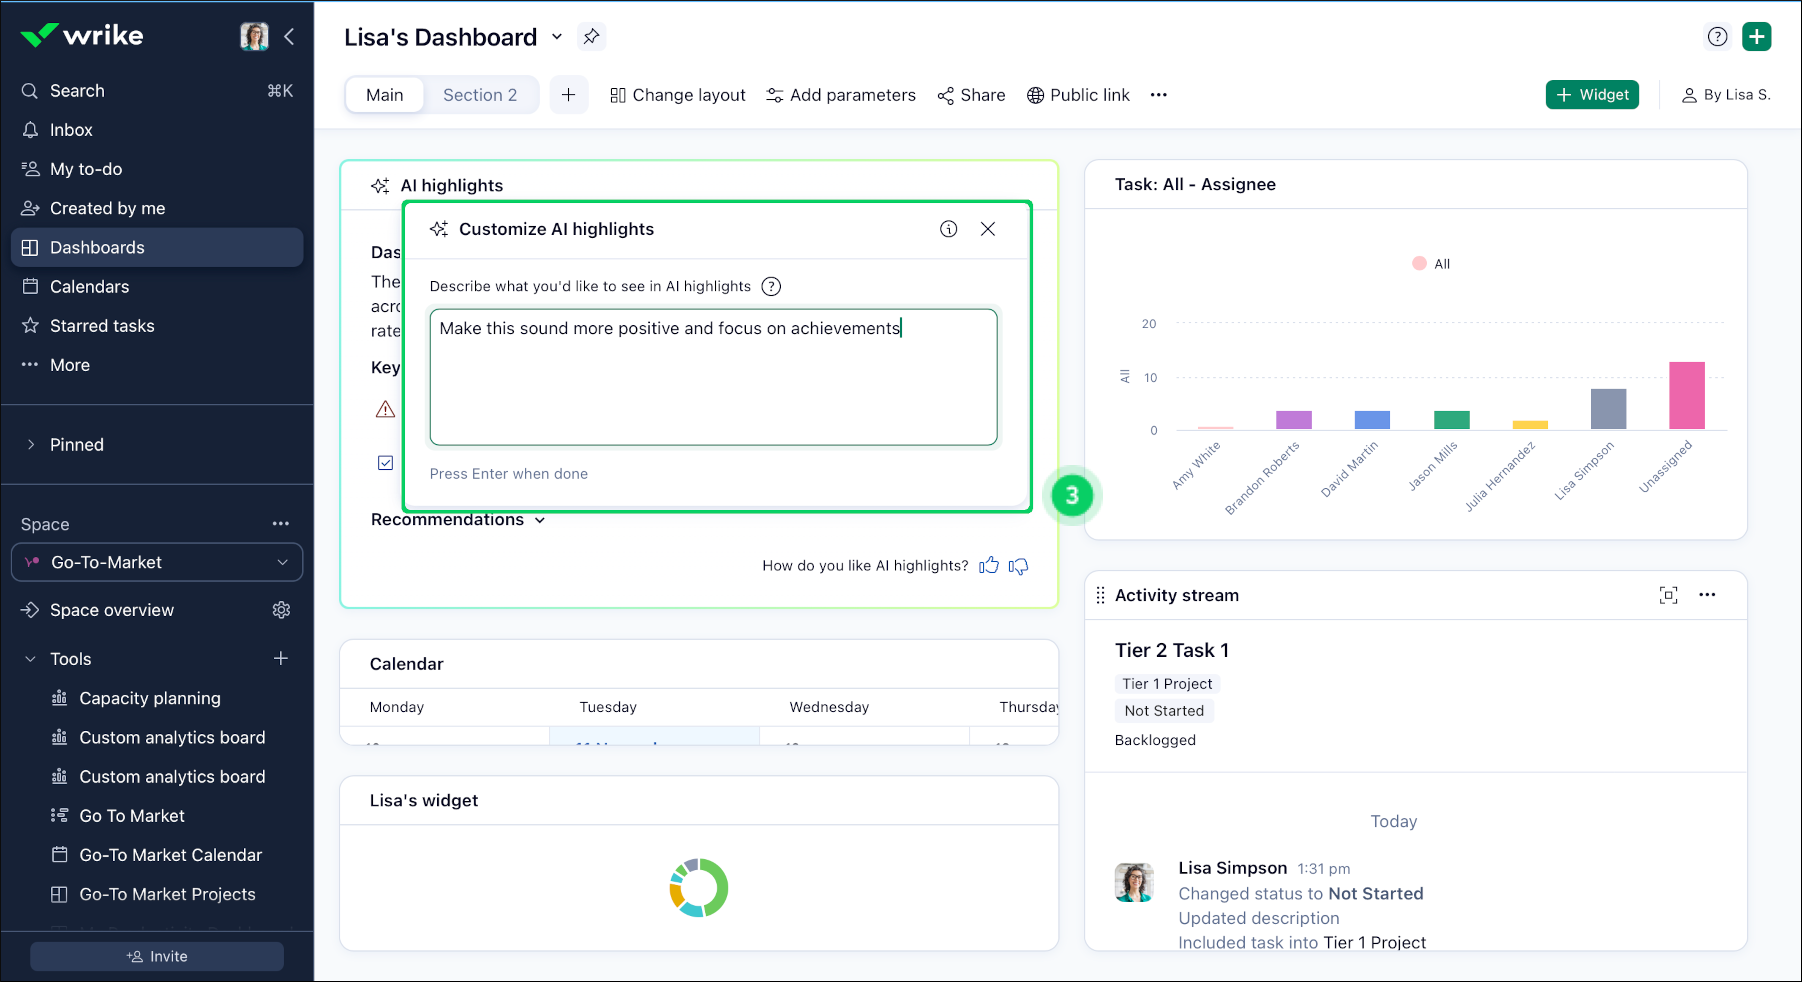Pin Lisa's Dashboard with the pin icon

click(591, 37)
